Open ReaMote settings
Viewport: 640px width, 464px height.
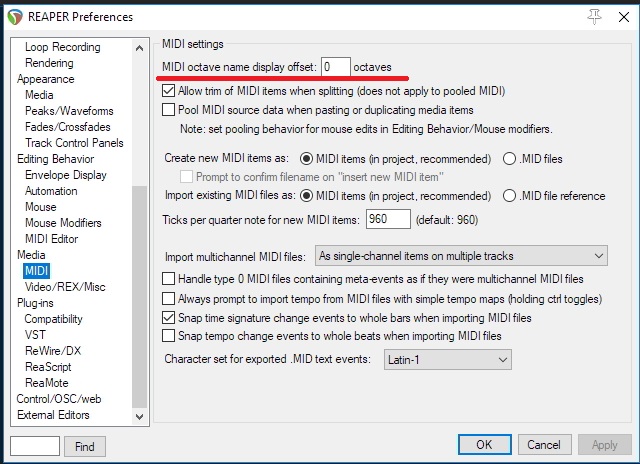tap(47, 383)
